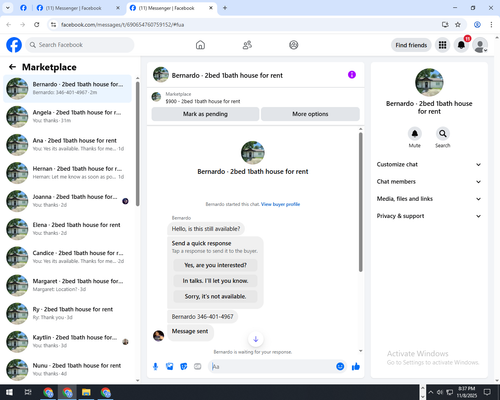Send quick reply Yes, are you interested?
The height and width of the screenshot is (400, 500).
tap(215, 265)
